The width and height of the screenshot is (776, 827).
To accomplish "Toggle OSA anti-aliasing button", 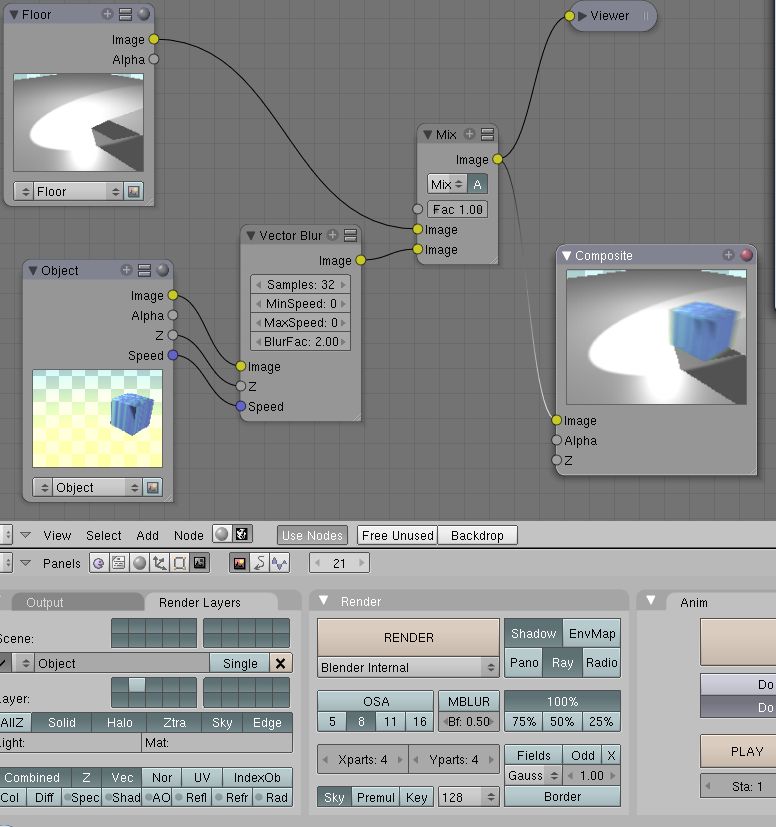I will 376,701.
